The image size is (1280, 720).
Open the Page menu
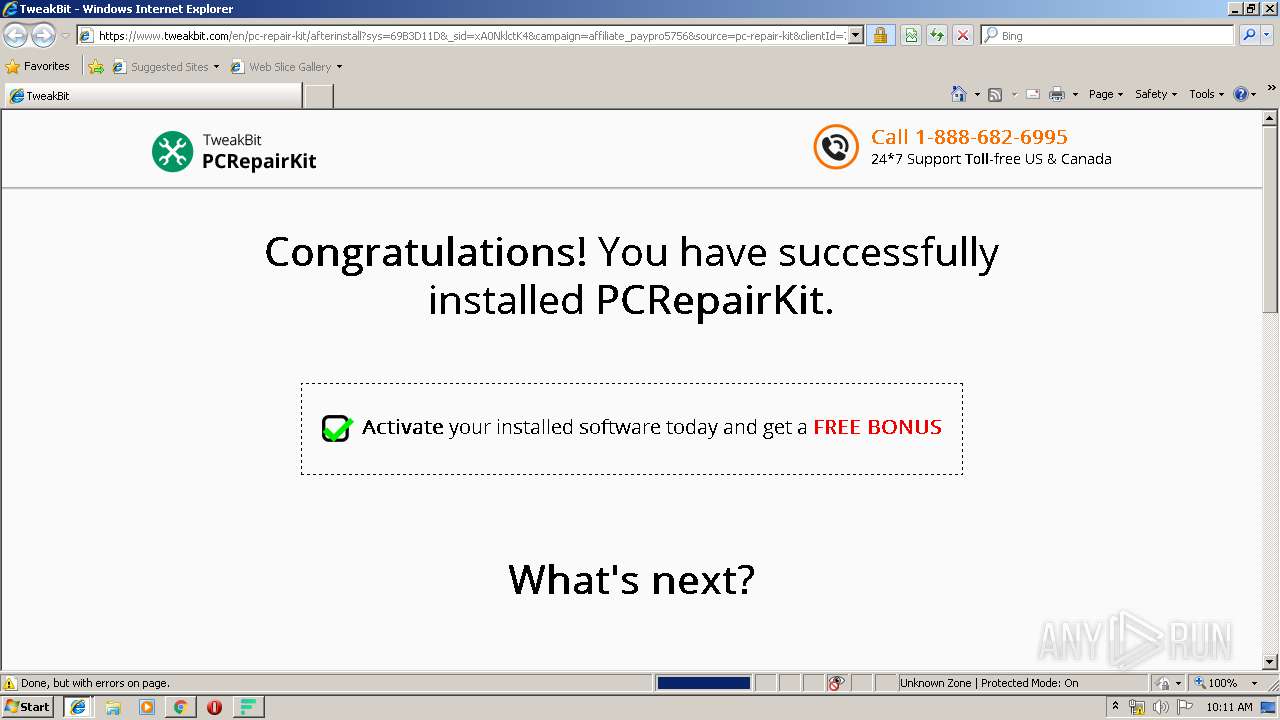1105,94
